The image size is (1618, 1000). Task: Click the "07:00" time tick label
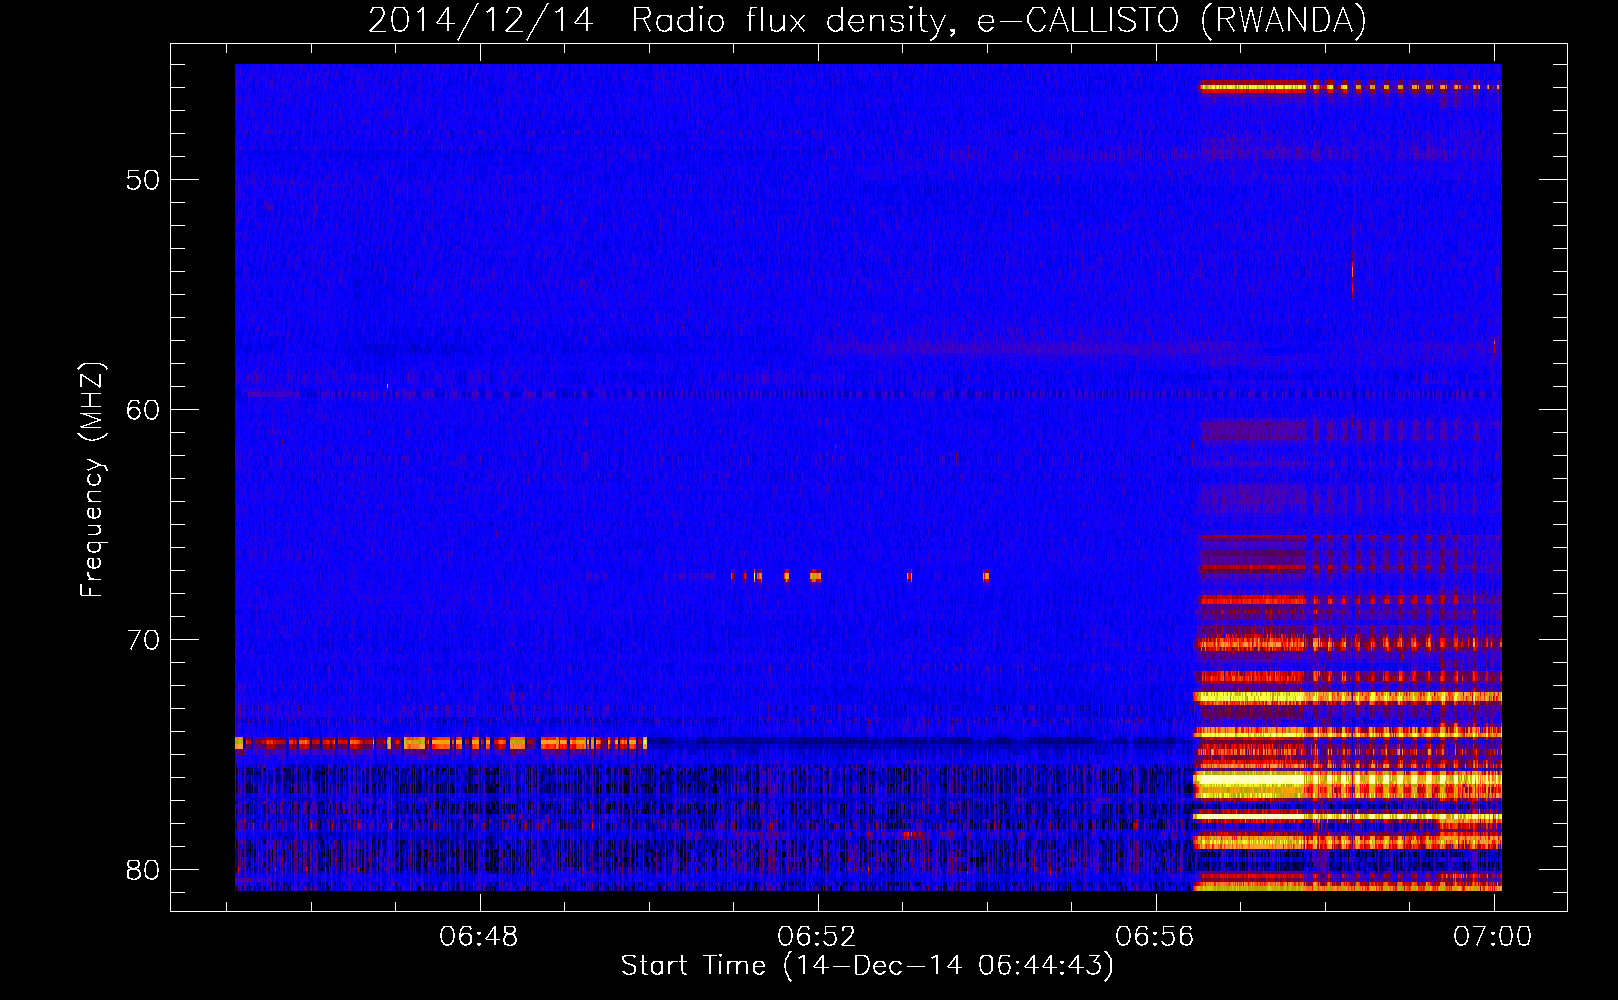pyautogui.click(x=1493, y=937)
